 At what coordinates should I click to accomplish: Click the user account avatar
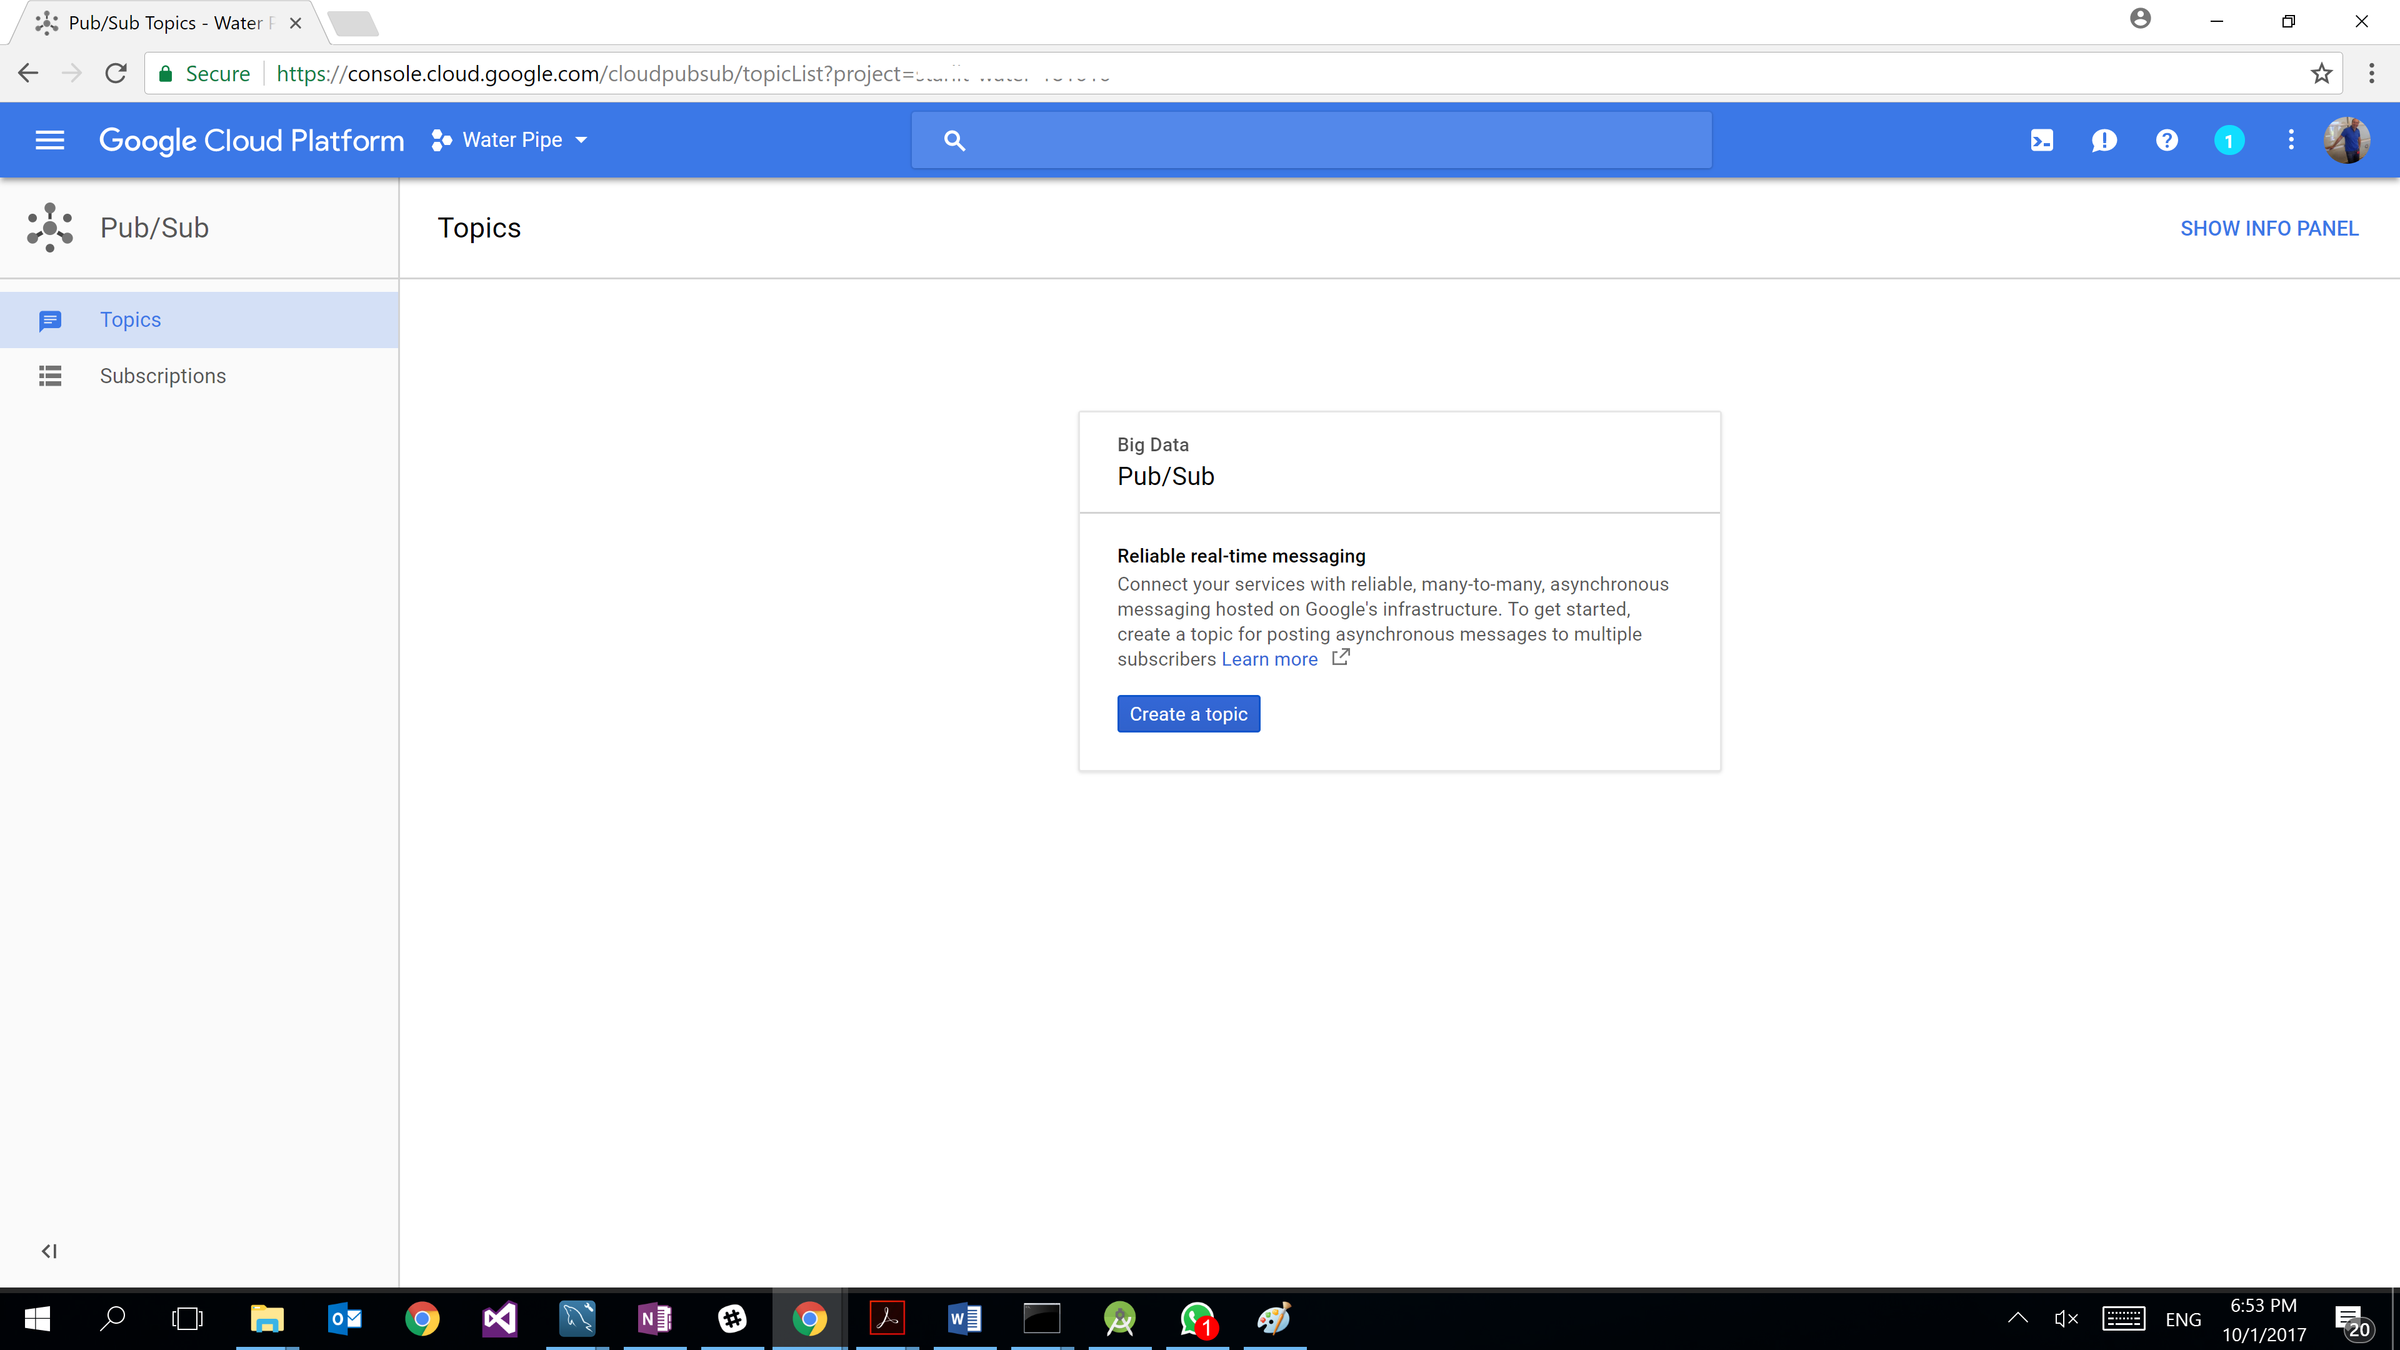tap(2346, 140)
